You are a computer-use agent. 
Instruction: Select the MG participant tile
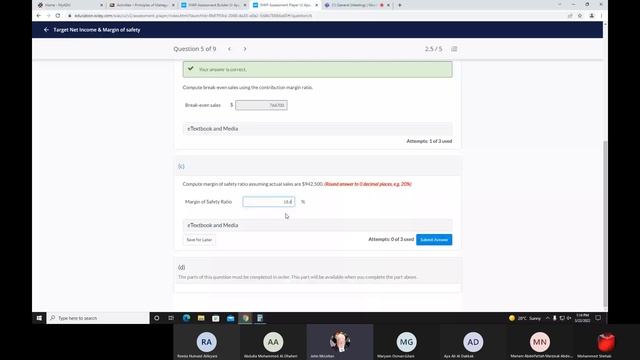point(406,342)
